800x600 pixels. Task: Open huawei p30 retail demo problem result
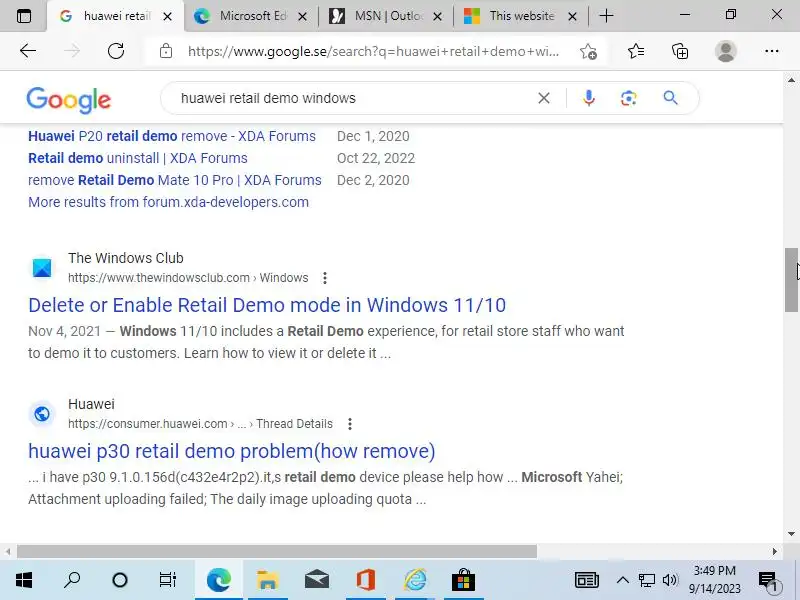click(x=232, y=451)
